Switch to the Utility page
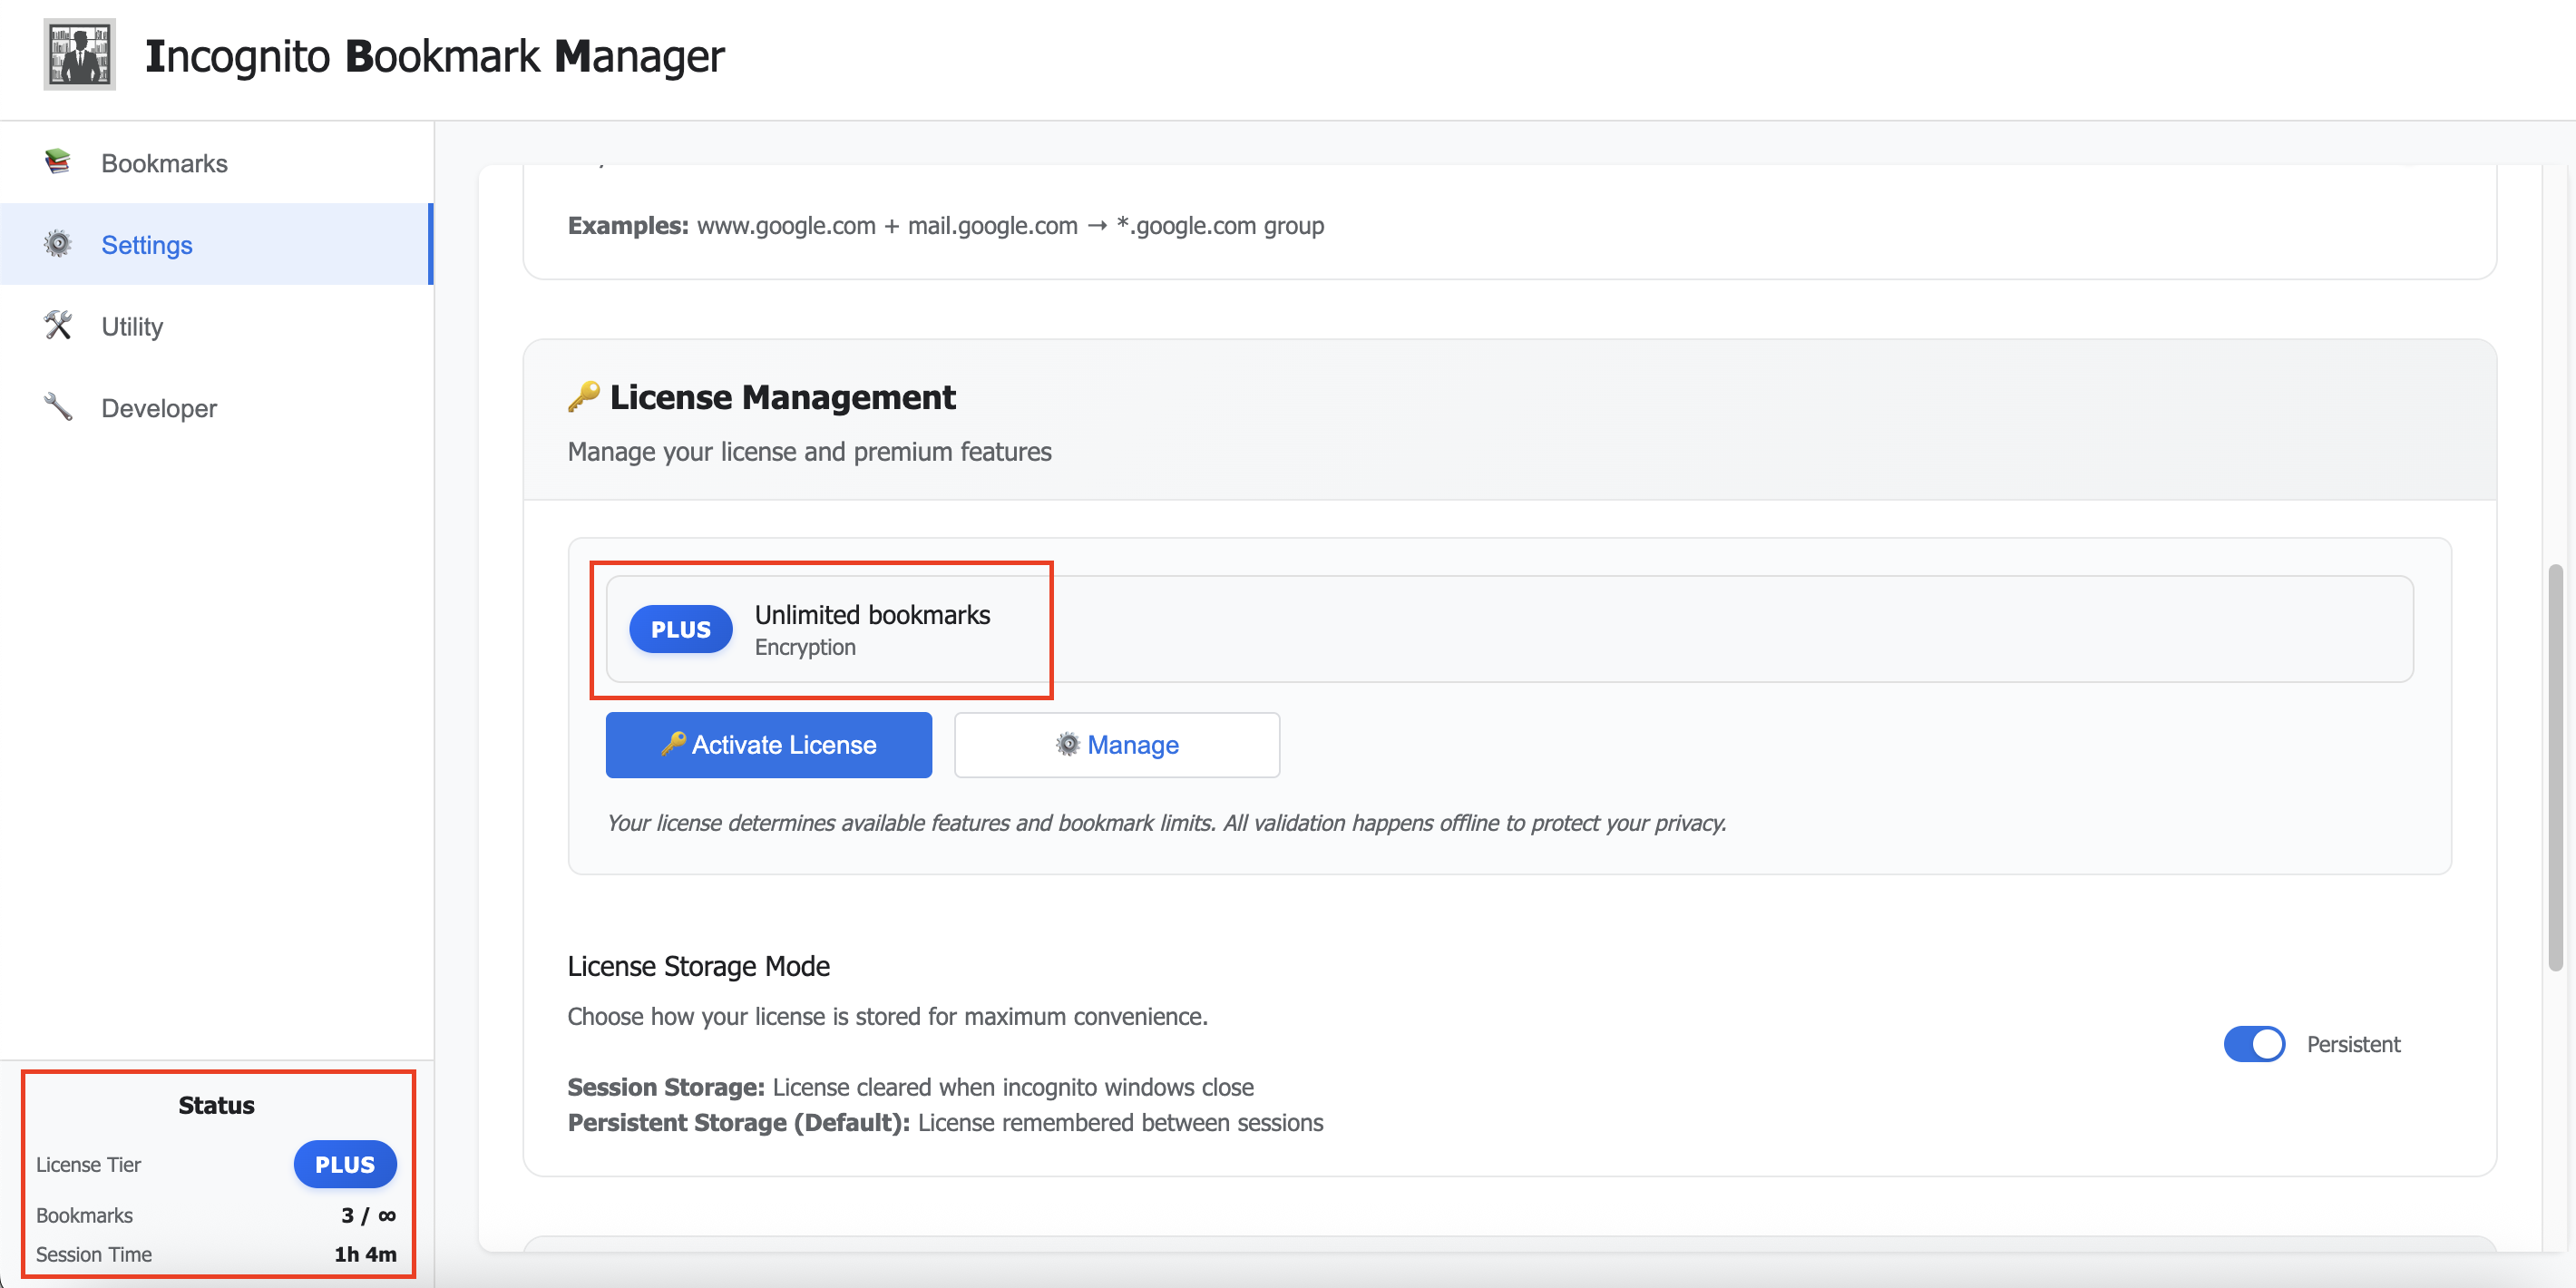The height and width of the screenshot is (1288, 2576). pos(132,326)
